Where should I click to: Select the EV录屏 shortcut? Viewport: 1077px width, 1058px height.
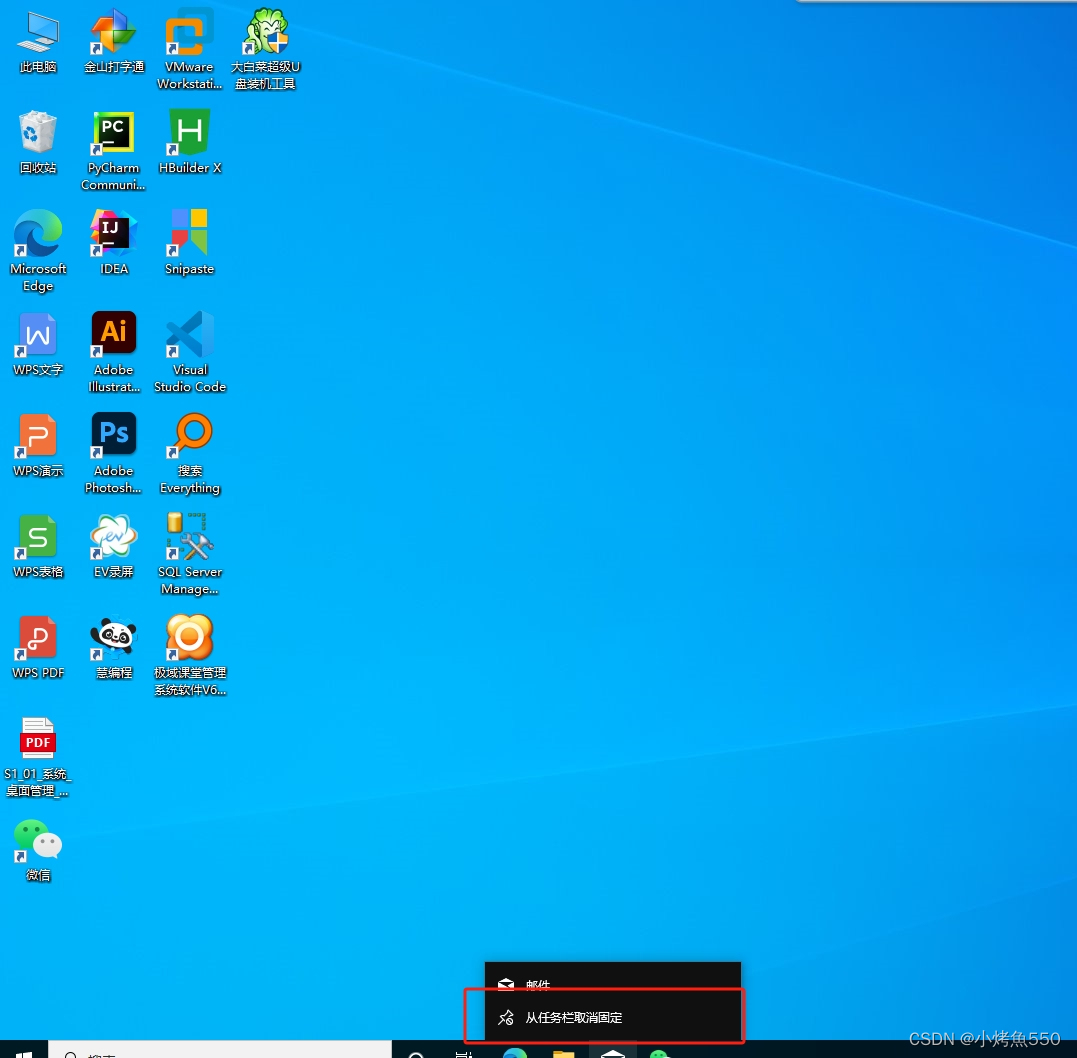(x=114, y=545)
